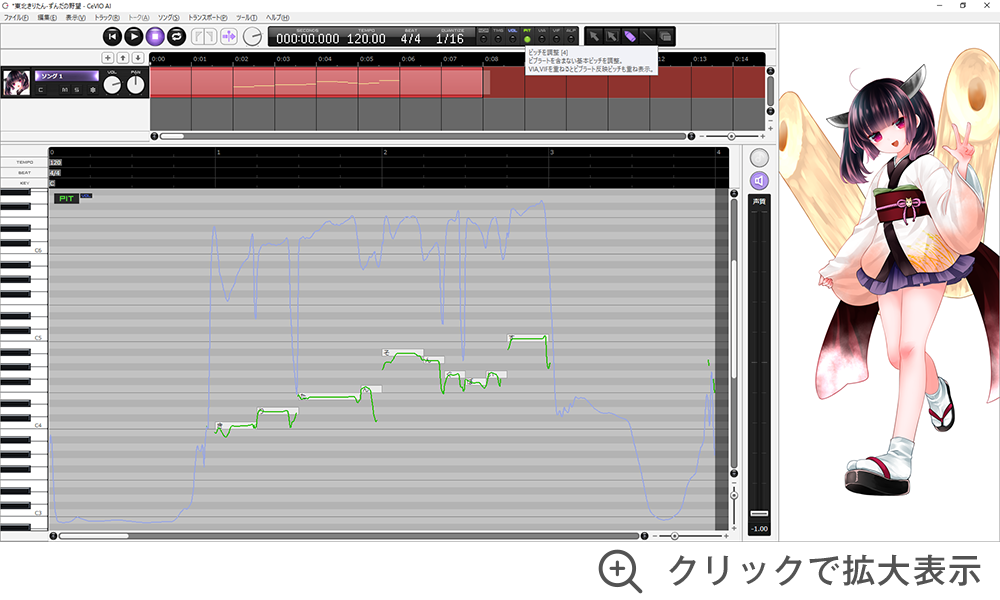
Task: Add a new track with the plus button
Action: click(x=108, y=58)
